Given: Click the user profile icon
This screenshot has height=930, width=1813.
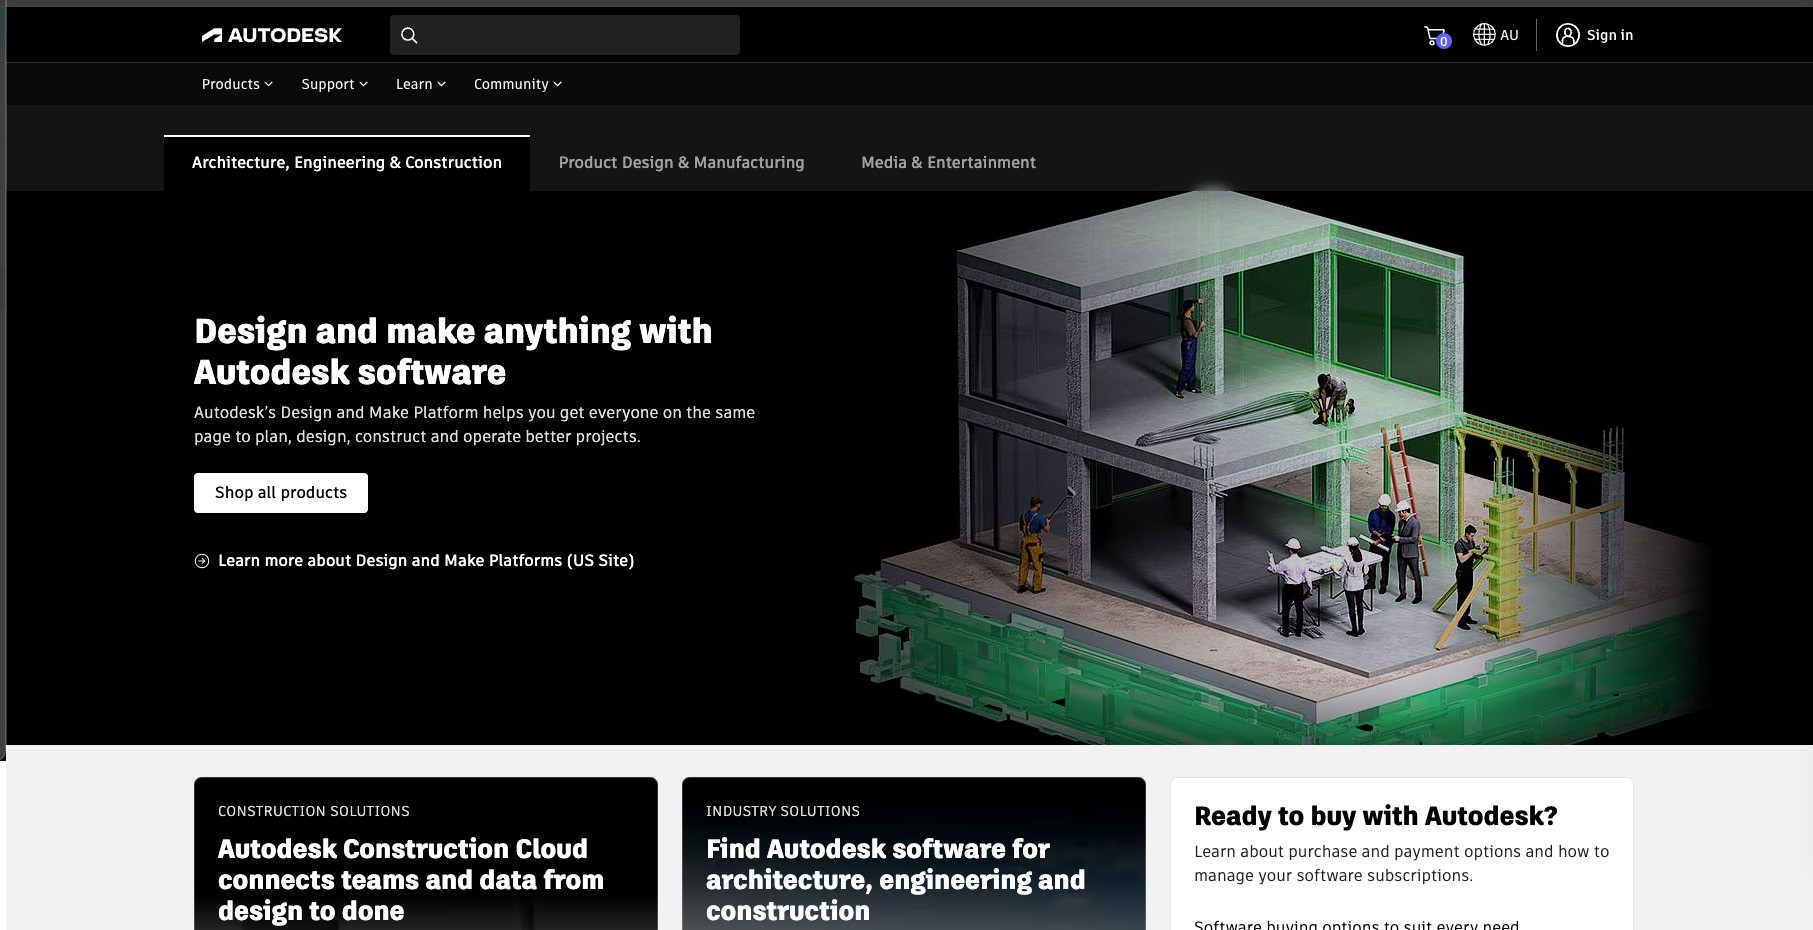Looking at the screenshot, I should point(1567,35).
